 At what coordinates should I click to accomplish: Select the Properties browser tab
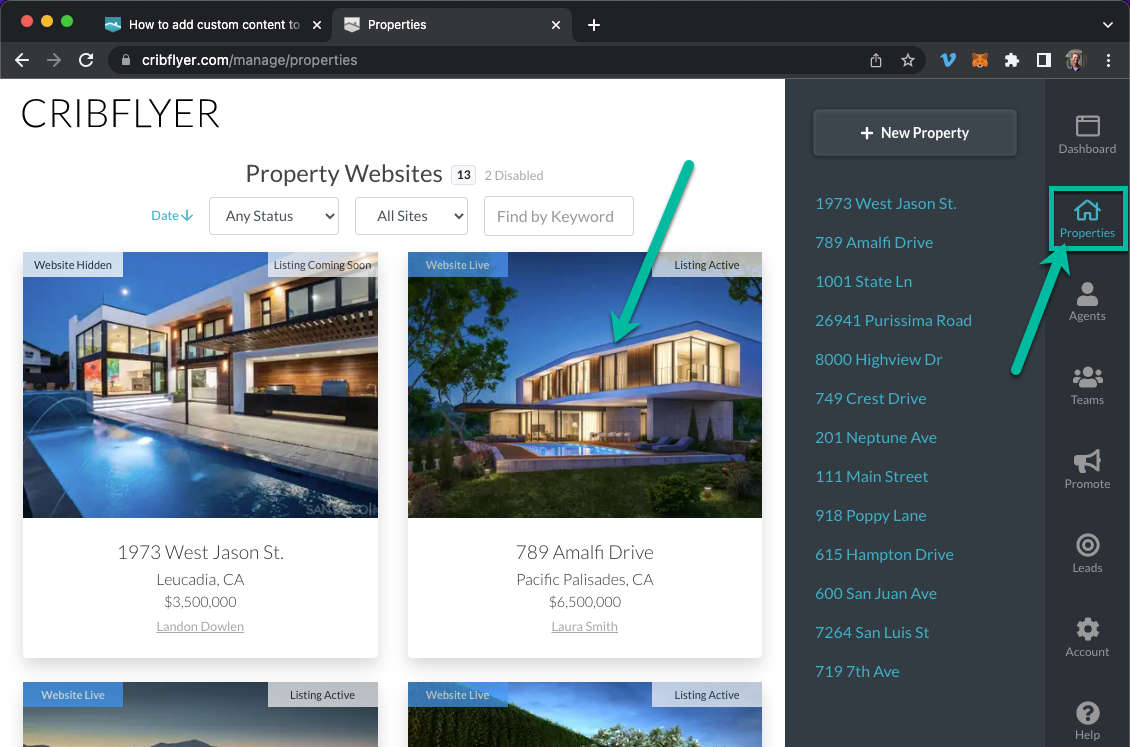[453, 25]
